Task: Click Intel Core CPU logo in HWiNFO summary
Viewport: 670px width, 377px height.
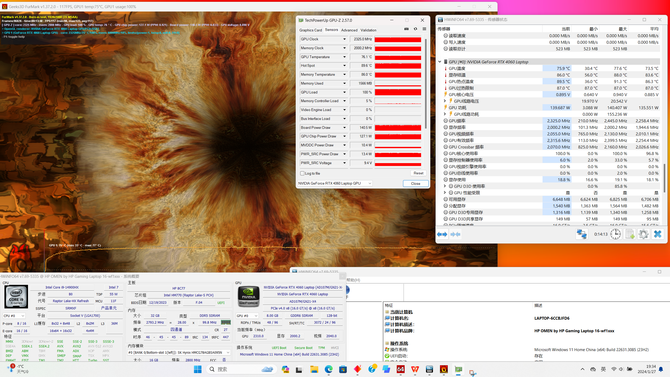Action: click(16, 296)
